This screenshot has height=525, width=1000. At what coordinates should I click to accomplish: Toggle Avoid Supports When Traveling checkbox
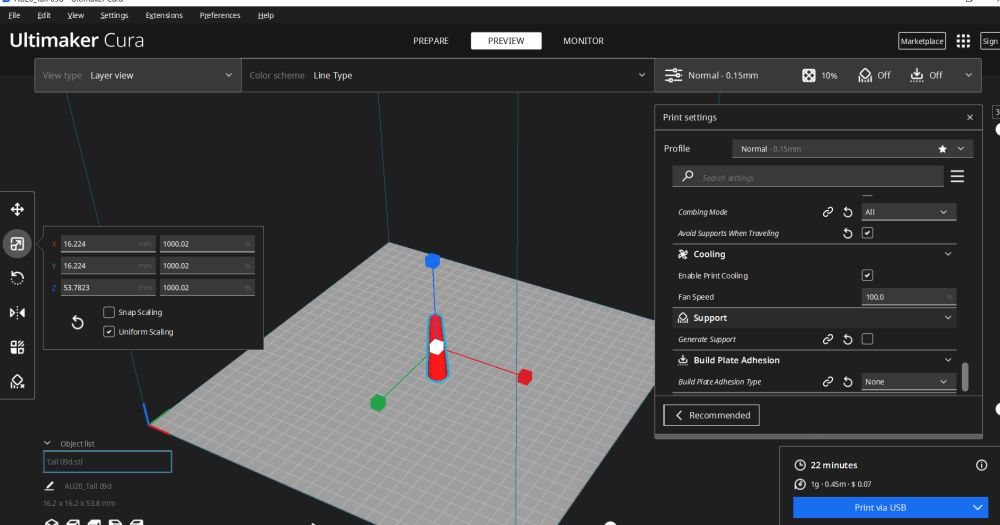(867, 233)
